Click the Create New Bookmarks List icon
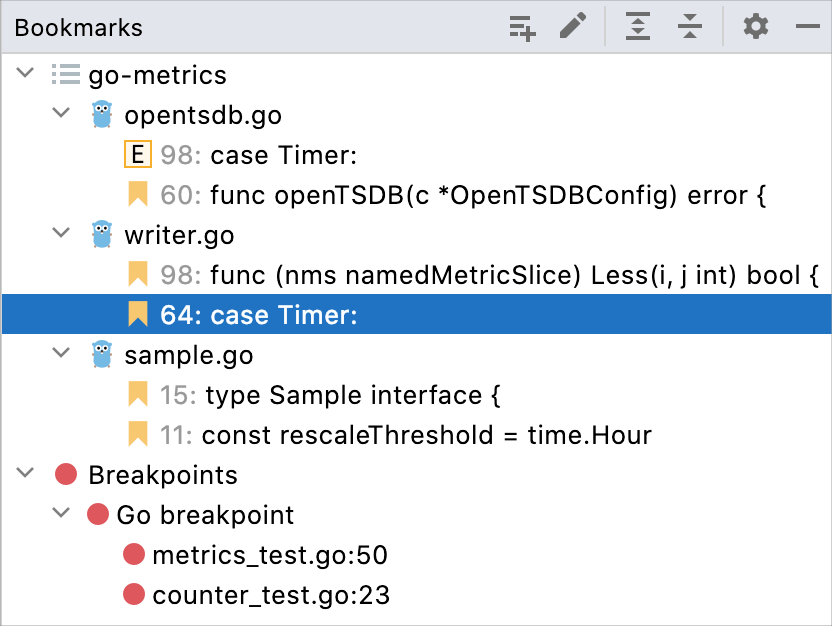 pyautogui.click(x=521, y=27)
